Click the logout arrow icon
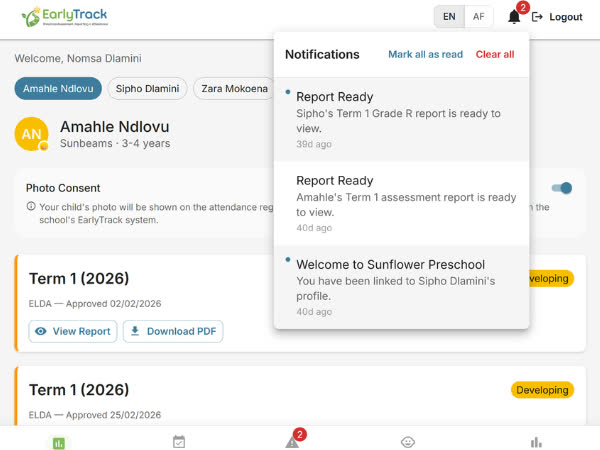This screenshot has width=600, height=450. (x=537, y=17)
